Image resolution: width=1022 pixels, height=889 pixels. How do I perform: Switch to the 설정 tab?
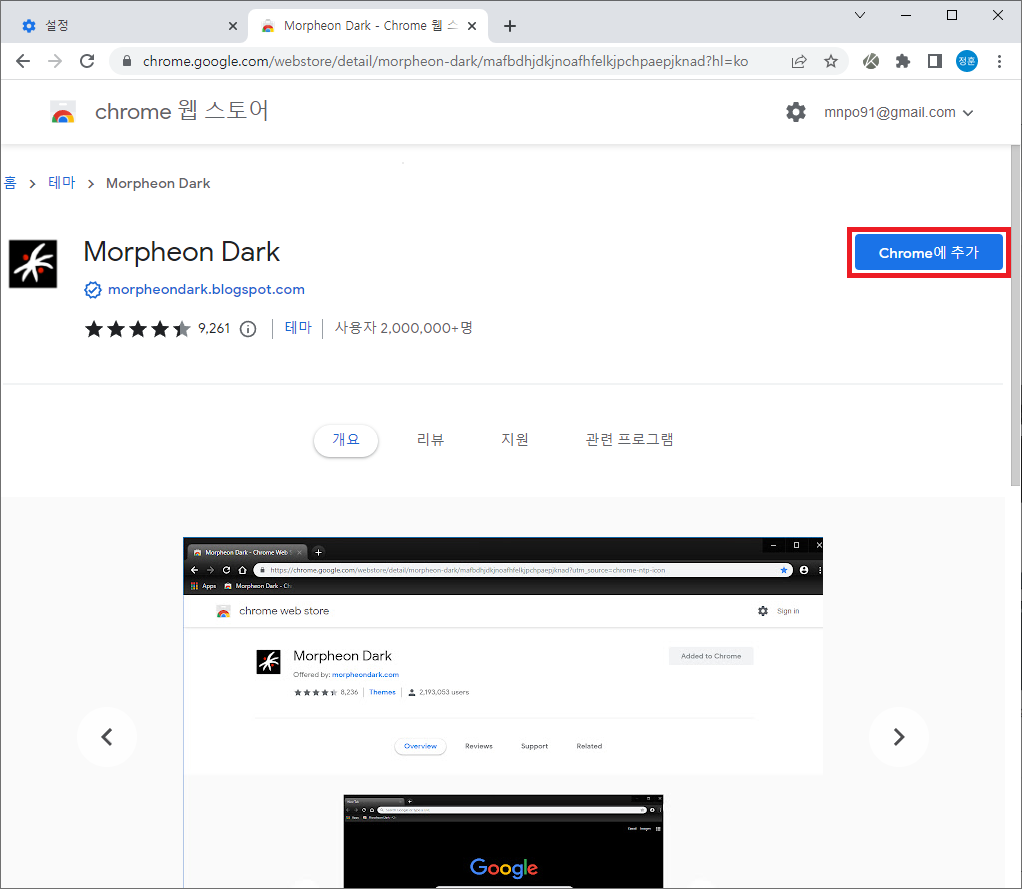click(x=124, y=26)
